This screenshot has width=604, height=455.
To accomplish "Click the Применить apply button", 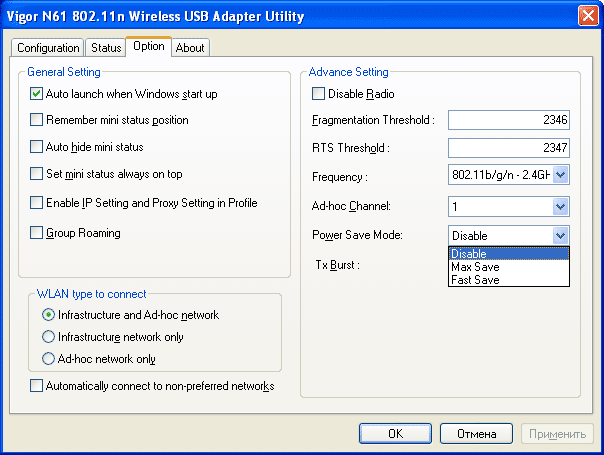I will click(557, 434).
